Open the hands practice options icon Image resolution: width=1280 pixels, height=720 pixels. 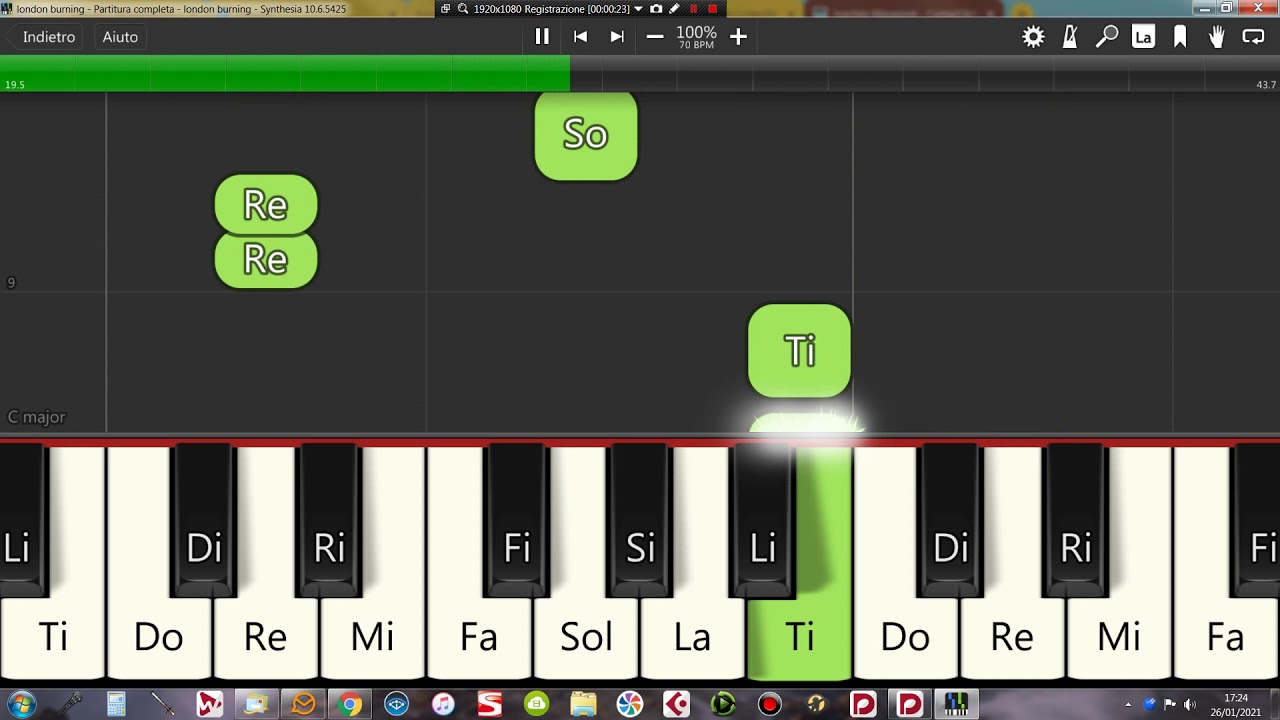click(x=1216, y=37)
